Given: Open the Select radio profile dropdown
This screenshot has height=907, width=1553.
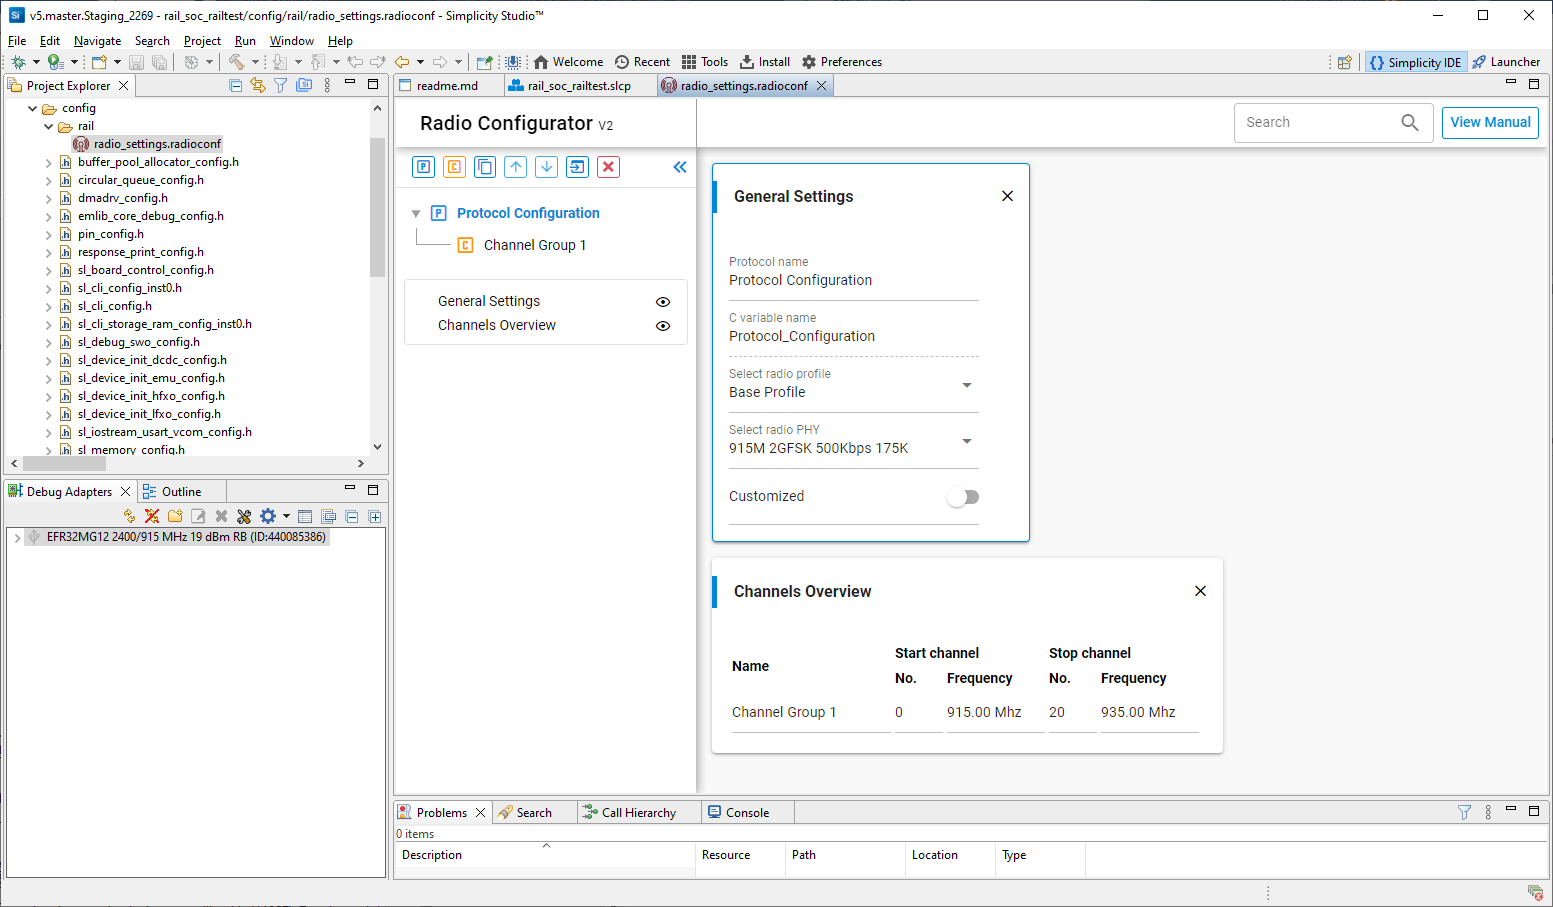Looking at the screenshot, I should click(x=966, y=385).
